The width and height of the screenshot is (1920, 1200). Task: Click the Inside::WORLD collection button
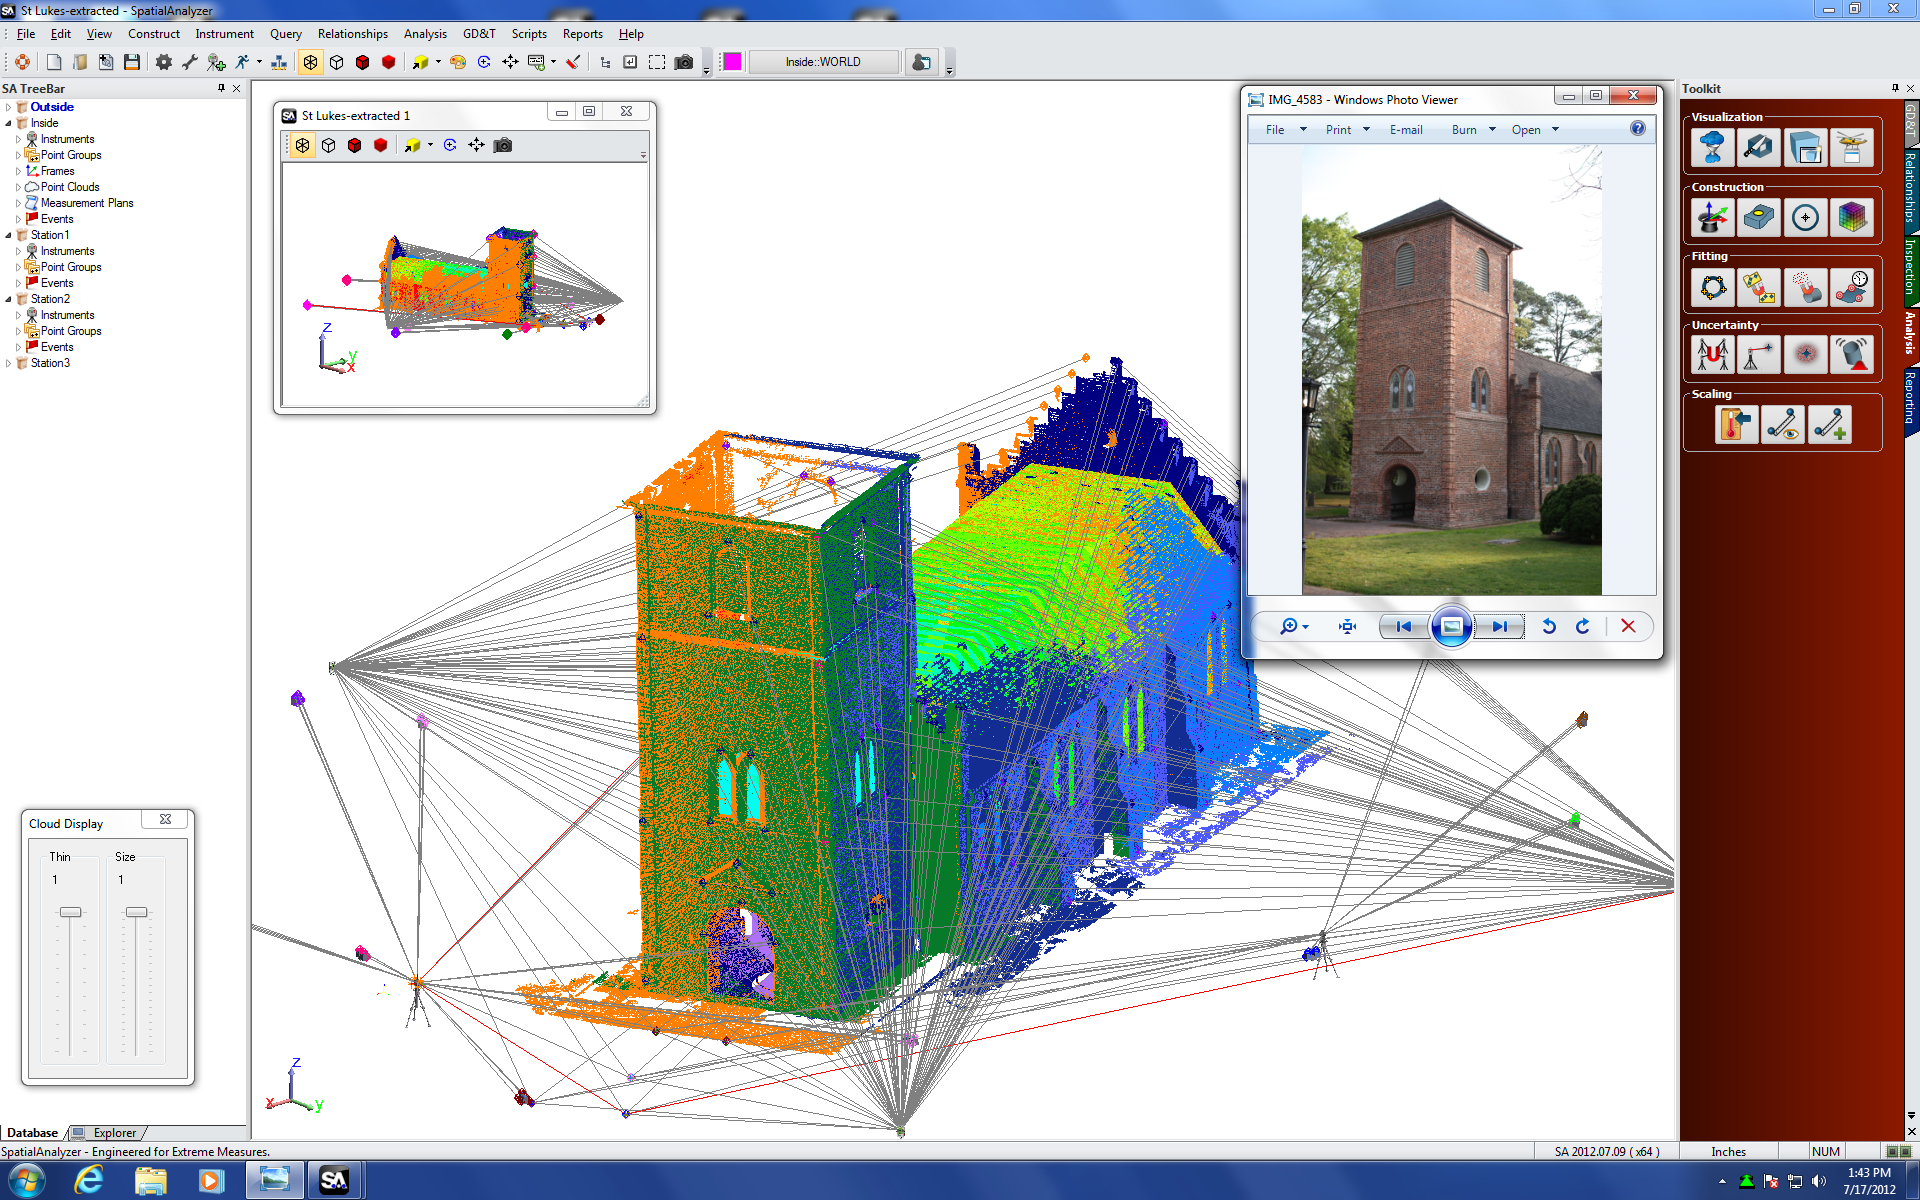(x=824, y=62)
